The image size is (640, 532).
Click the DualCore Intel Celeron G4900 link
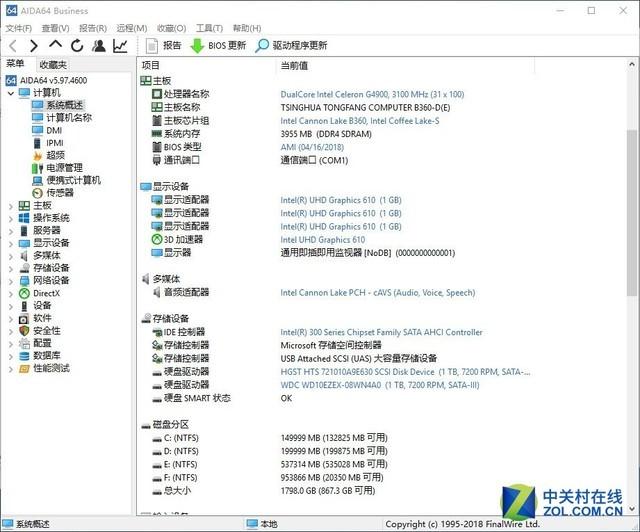pyautogui.click(x=372, y=94)
